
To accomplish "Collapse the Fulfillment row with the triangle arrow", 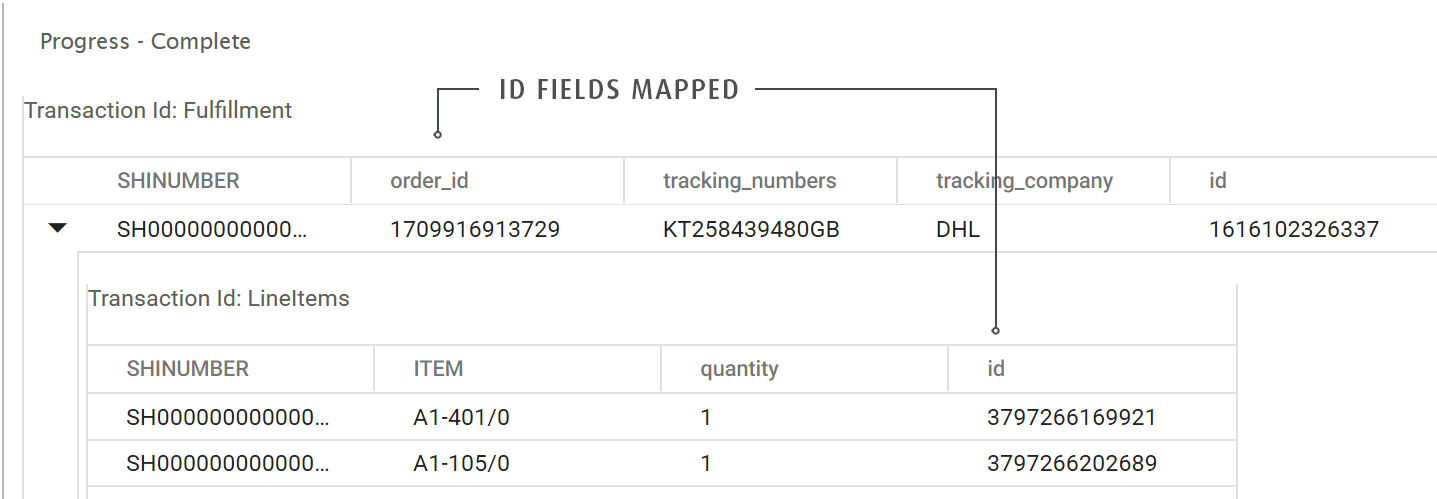I will click(x=58, y=229).
